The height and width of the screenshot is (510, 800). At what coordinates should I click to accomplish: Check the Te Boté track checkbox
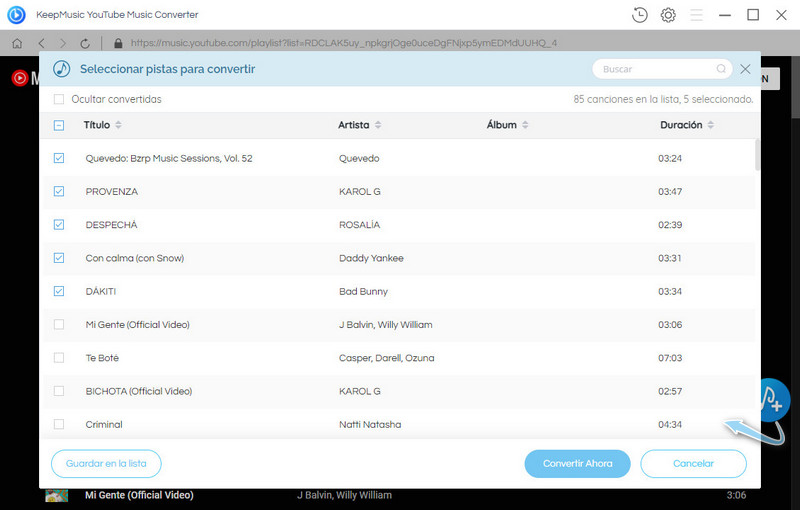tap(59, 358)
